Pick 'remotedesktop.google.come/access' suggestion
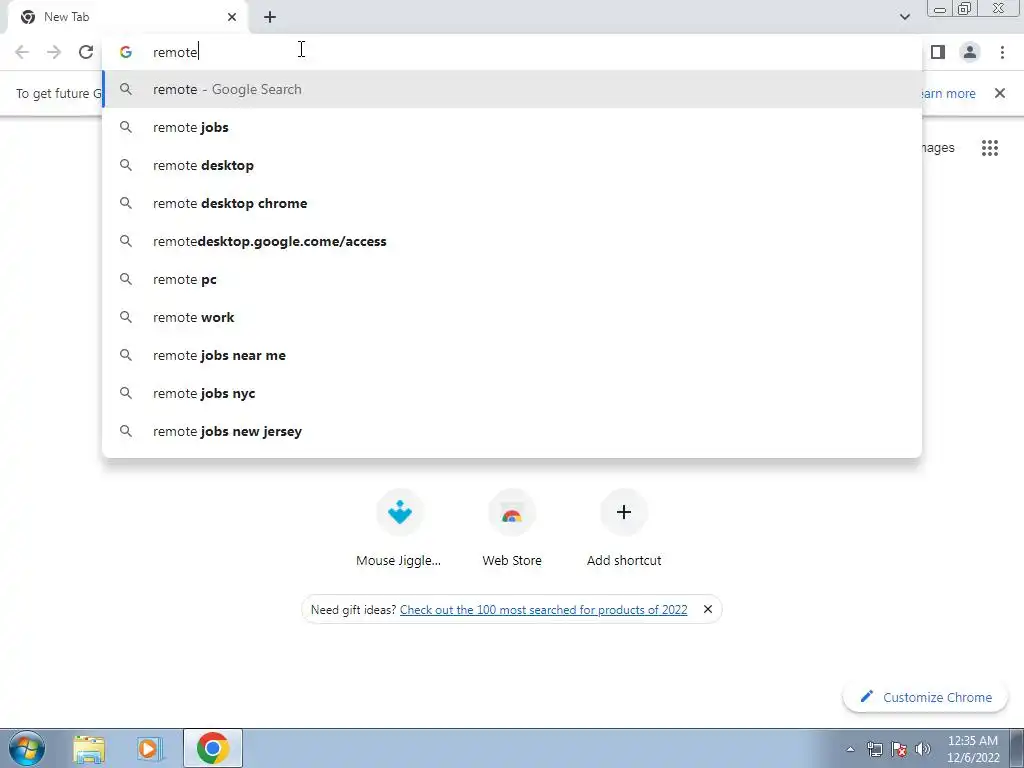Image resolution: width=1024 pixels, height=768 pixels. (512, 241)
